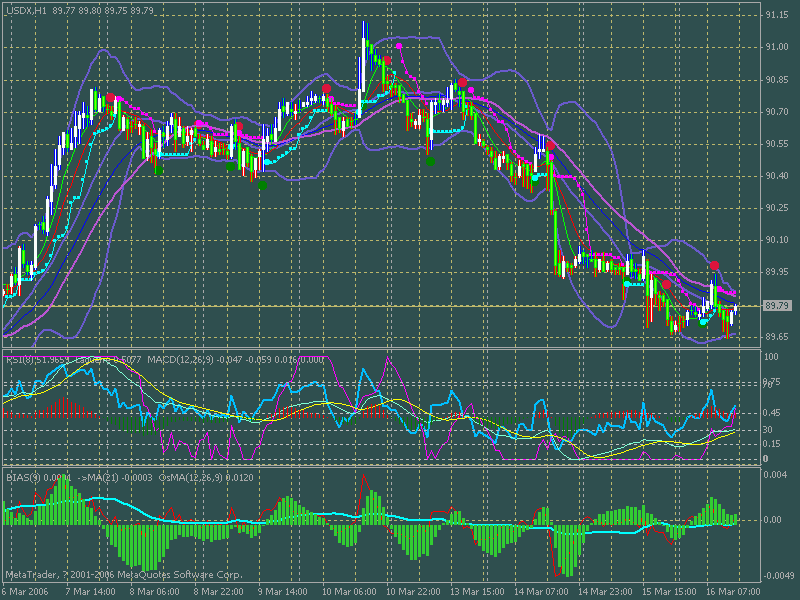Click the 91.15 price axis label
Screen dimensions: 800x600
[x=777, y=15]
